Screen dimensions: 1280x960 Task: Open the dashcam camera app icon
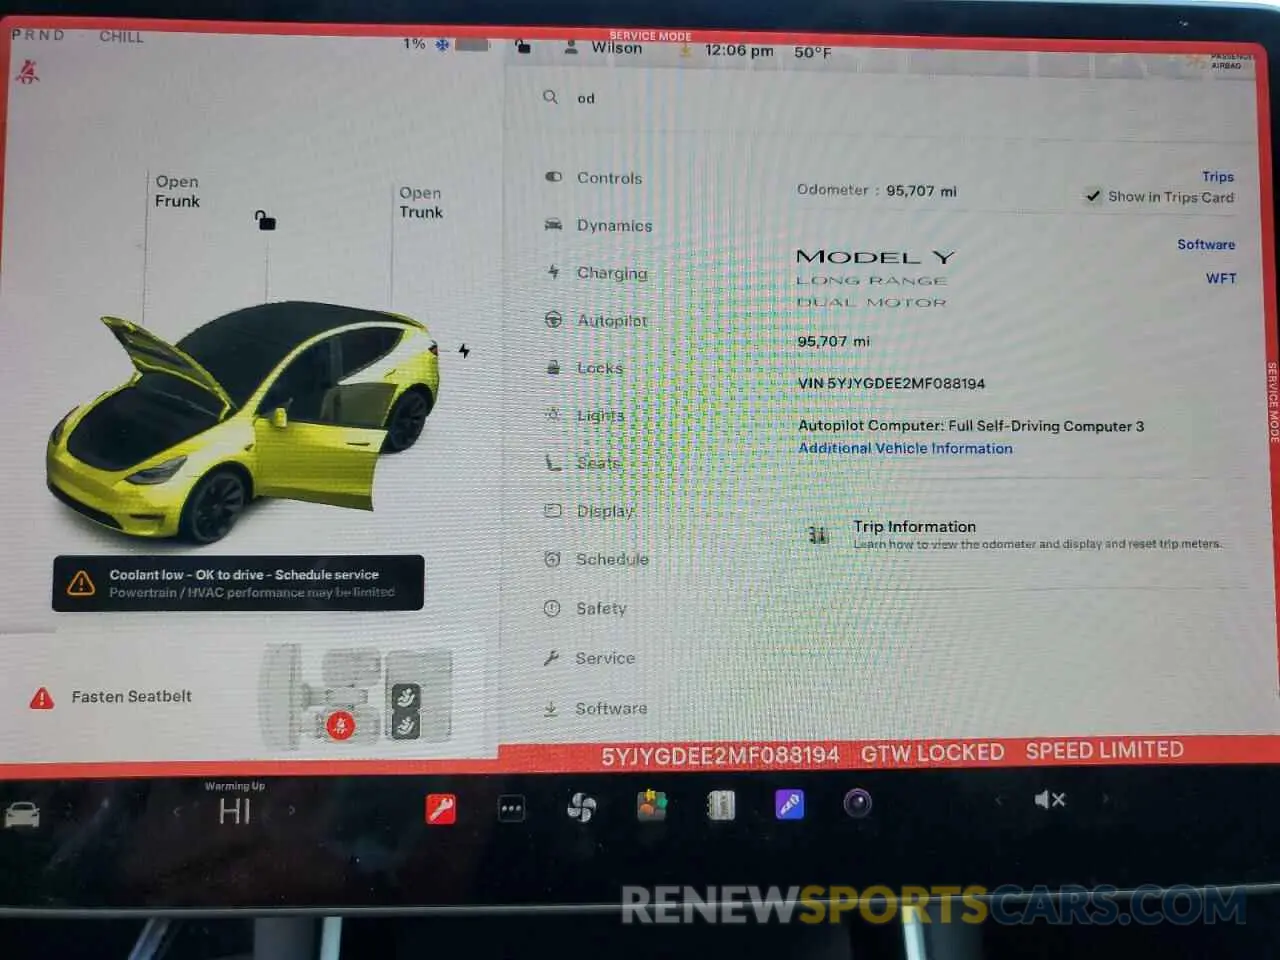click(858, 803)
